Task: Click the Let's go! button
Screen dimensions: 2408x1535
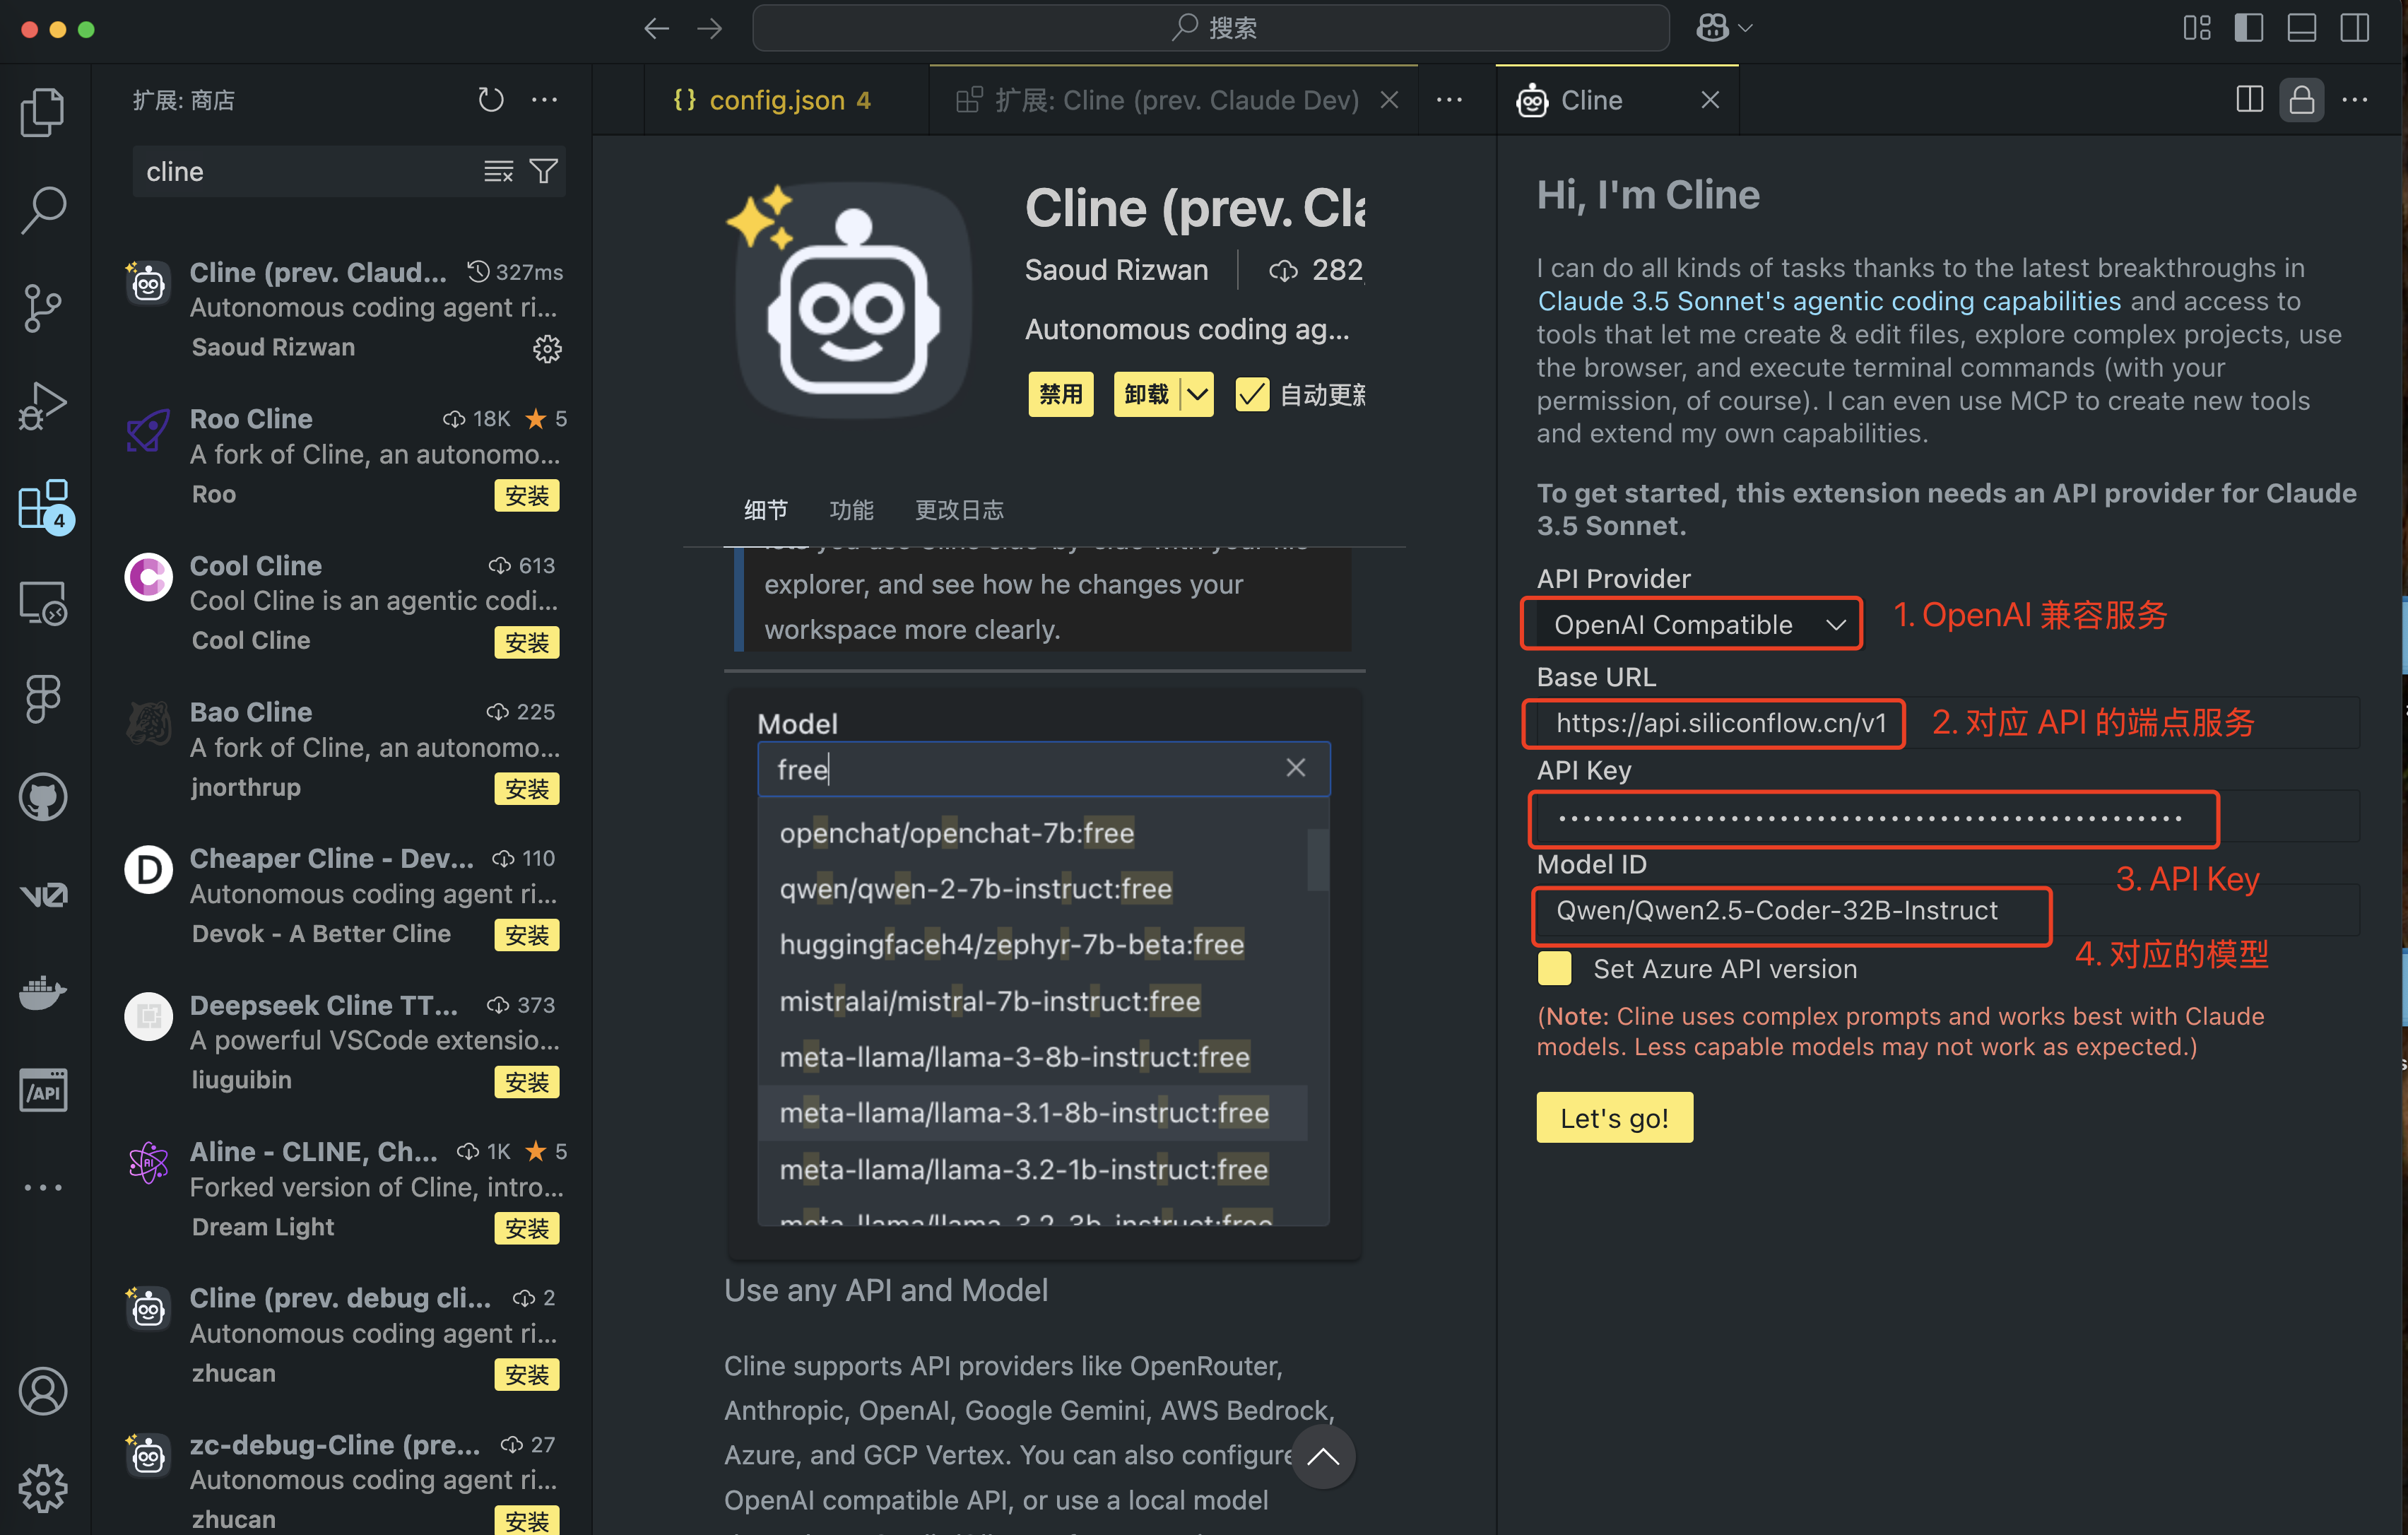Action: (x=1614, y=1117)
